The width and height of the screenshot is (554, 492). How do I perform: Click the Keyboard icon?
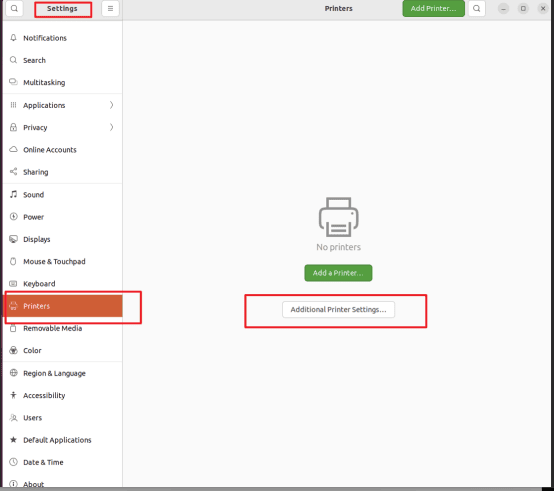click(13, 284)
